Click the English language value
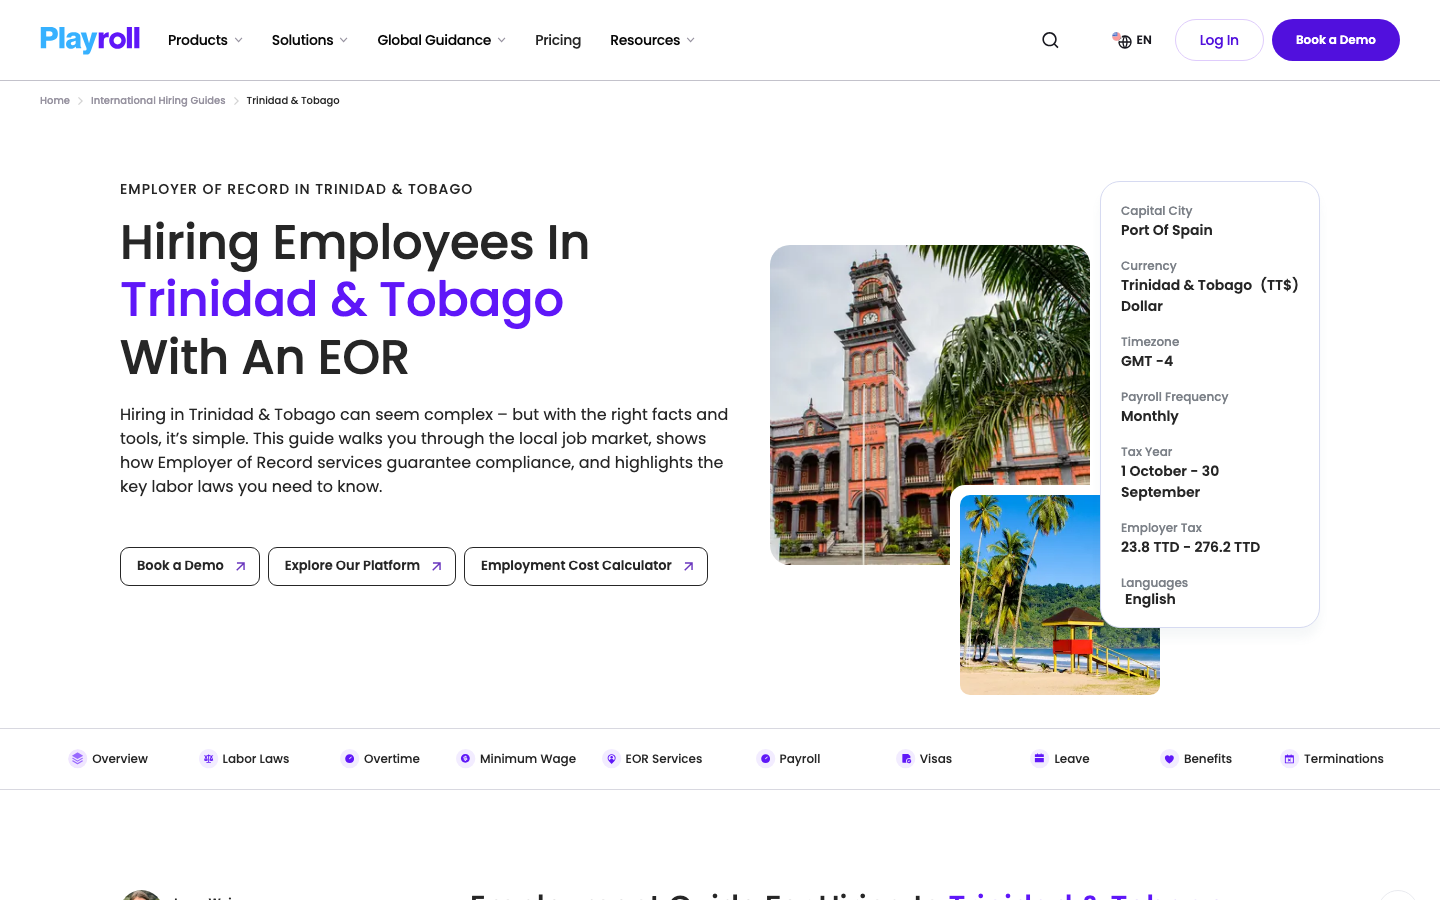The width and height of the screenshot is (1440, 900). pos(1150,599)
